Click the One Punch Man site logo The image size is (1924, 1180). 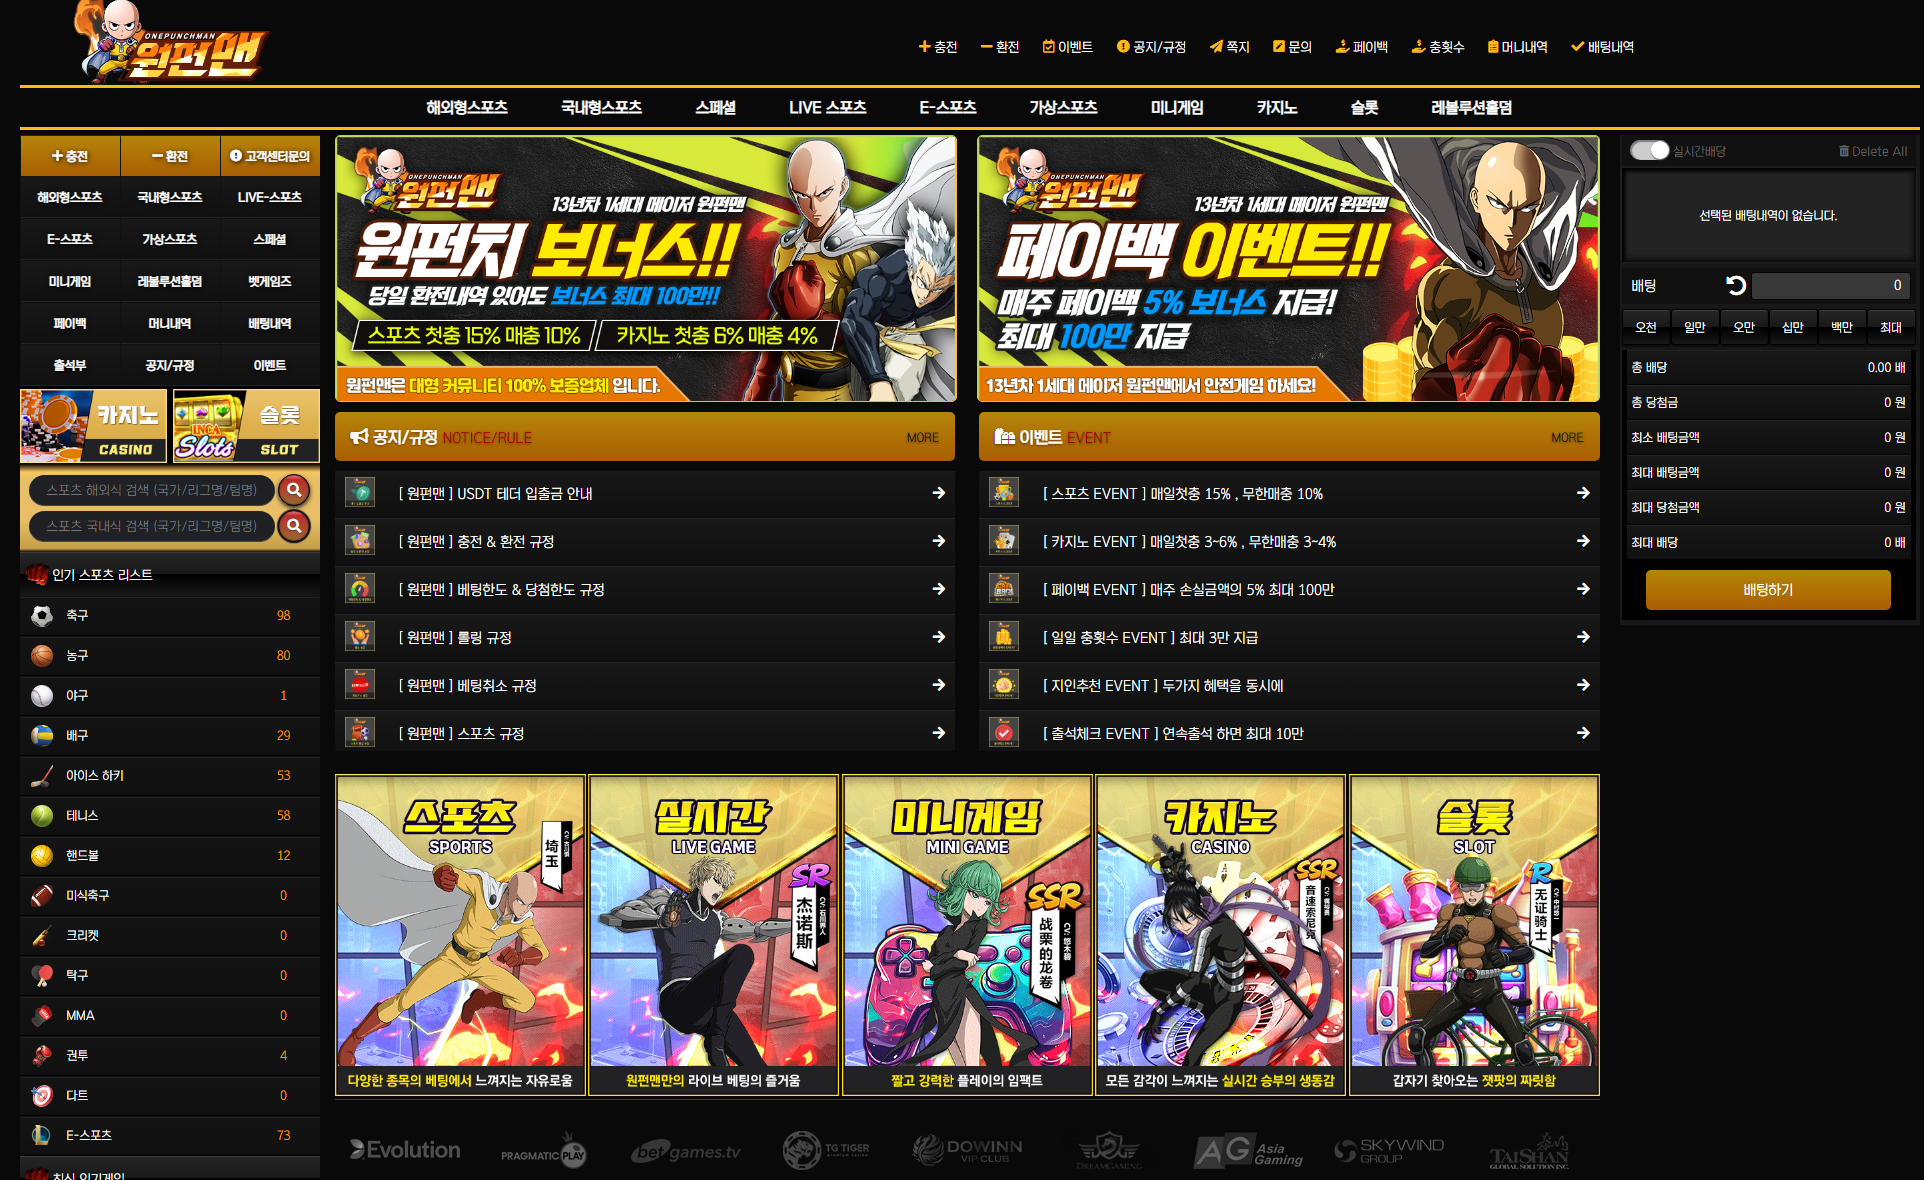pyautogui.click(x=170, y=44)
